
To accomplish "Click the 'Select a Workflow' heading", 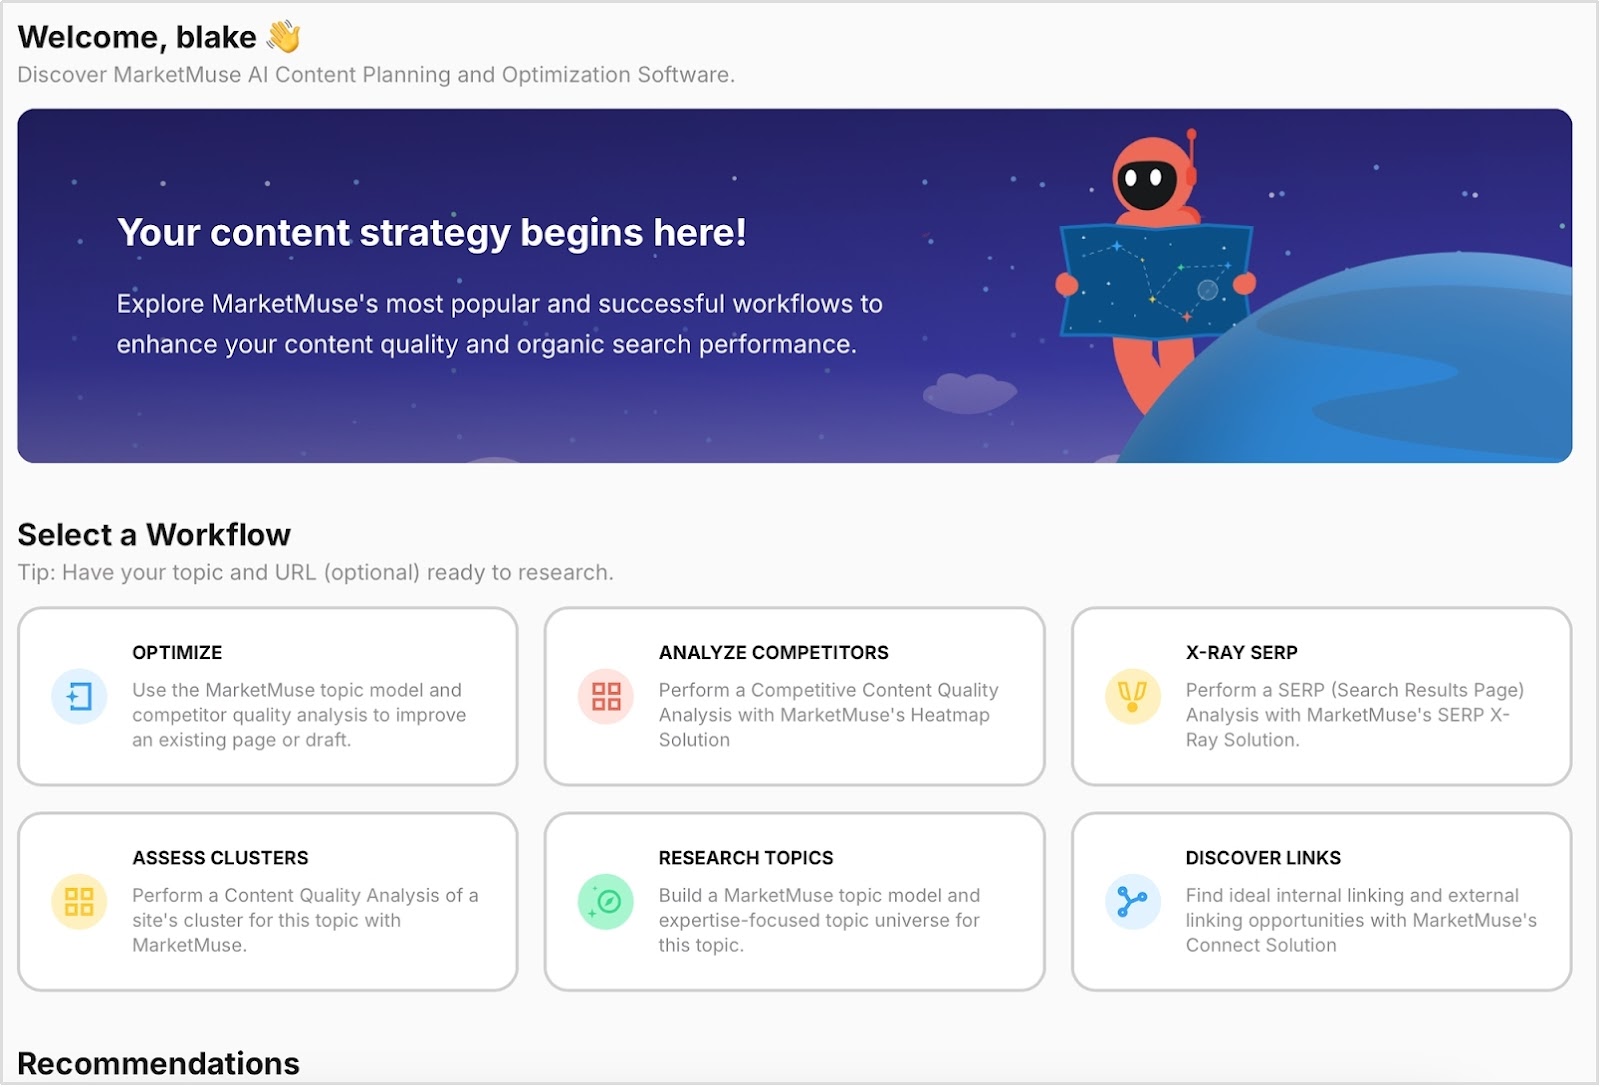I will click(x=154, y=535).
